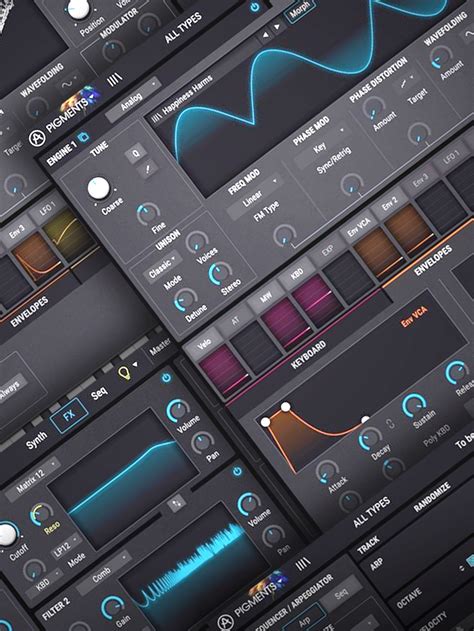The image size is (474, 631).
Task: Click bars icon right of bottom Pigments logo
Action: (303, 564)
